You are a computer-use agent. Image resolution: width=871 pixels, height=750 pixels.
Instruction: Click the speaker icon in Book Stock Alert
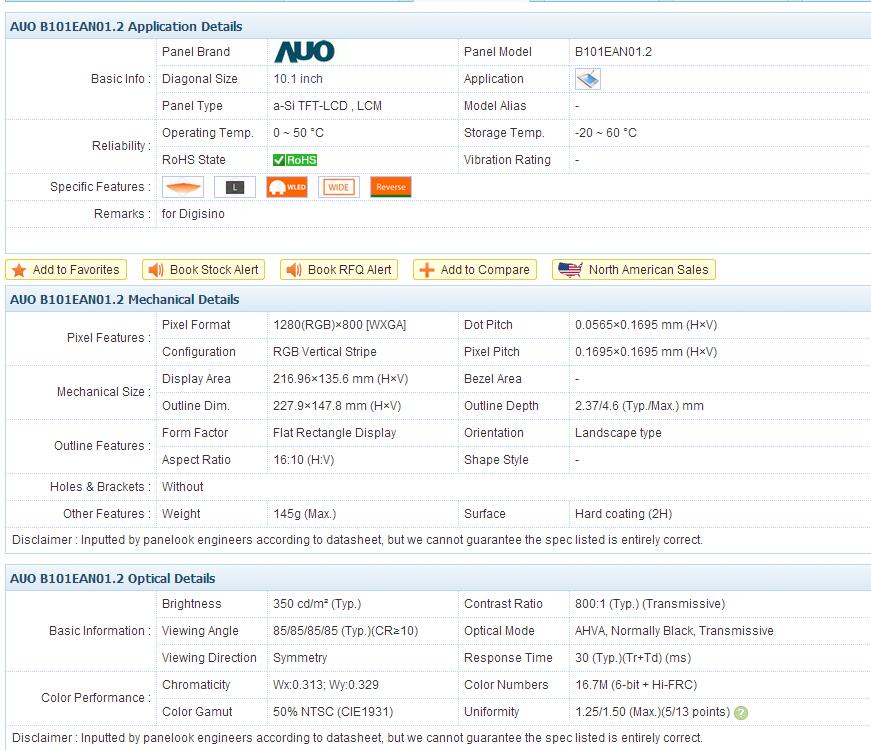156,270
